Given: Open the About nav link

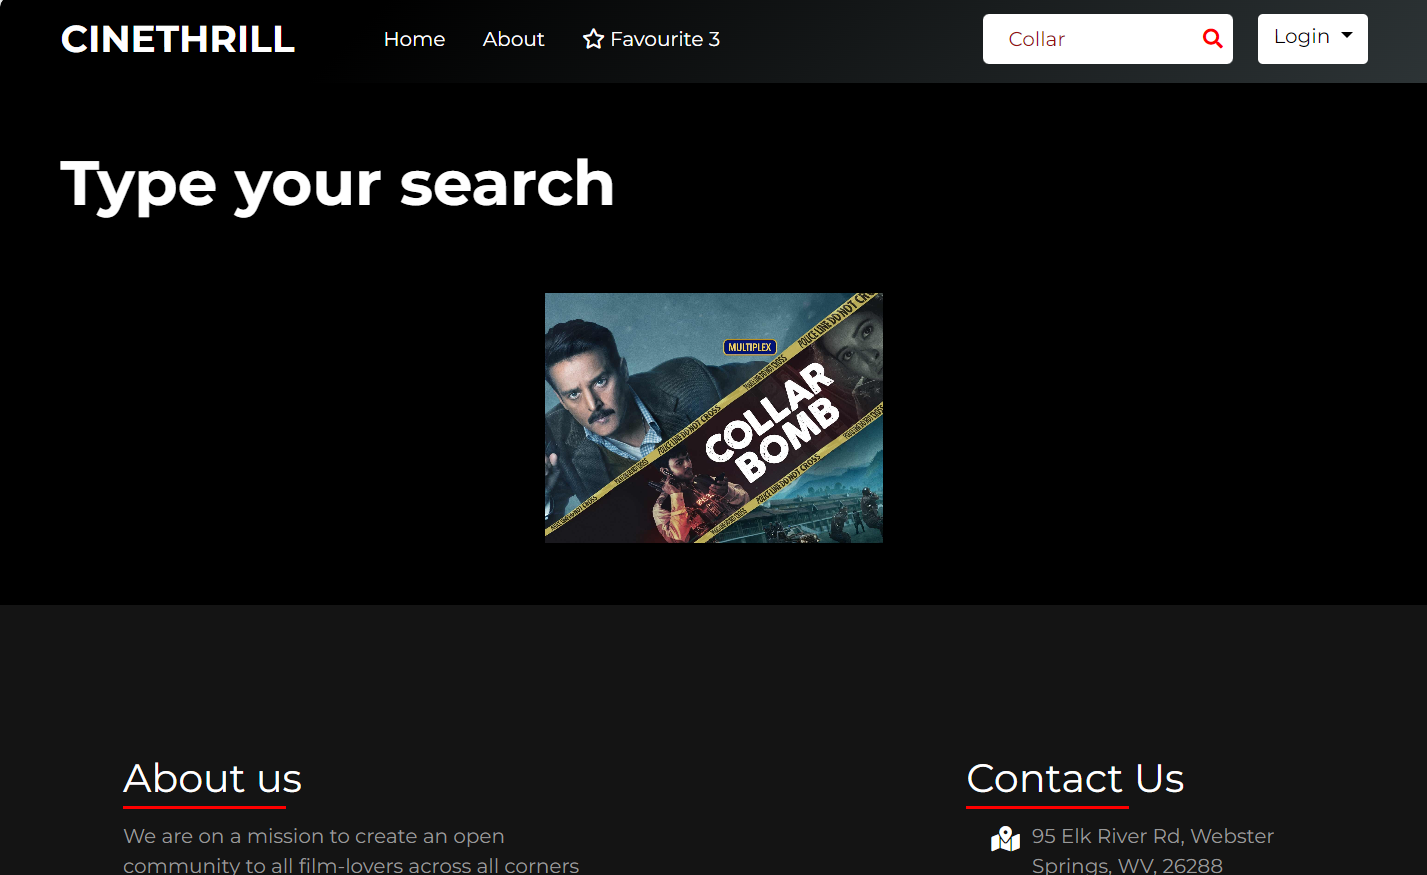Looking at the screenshot, I should coord(513,39).
